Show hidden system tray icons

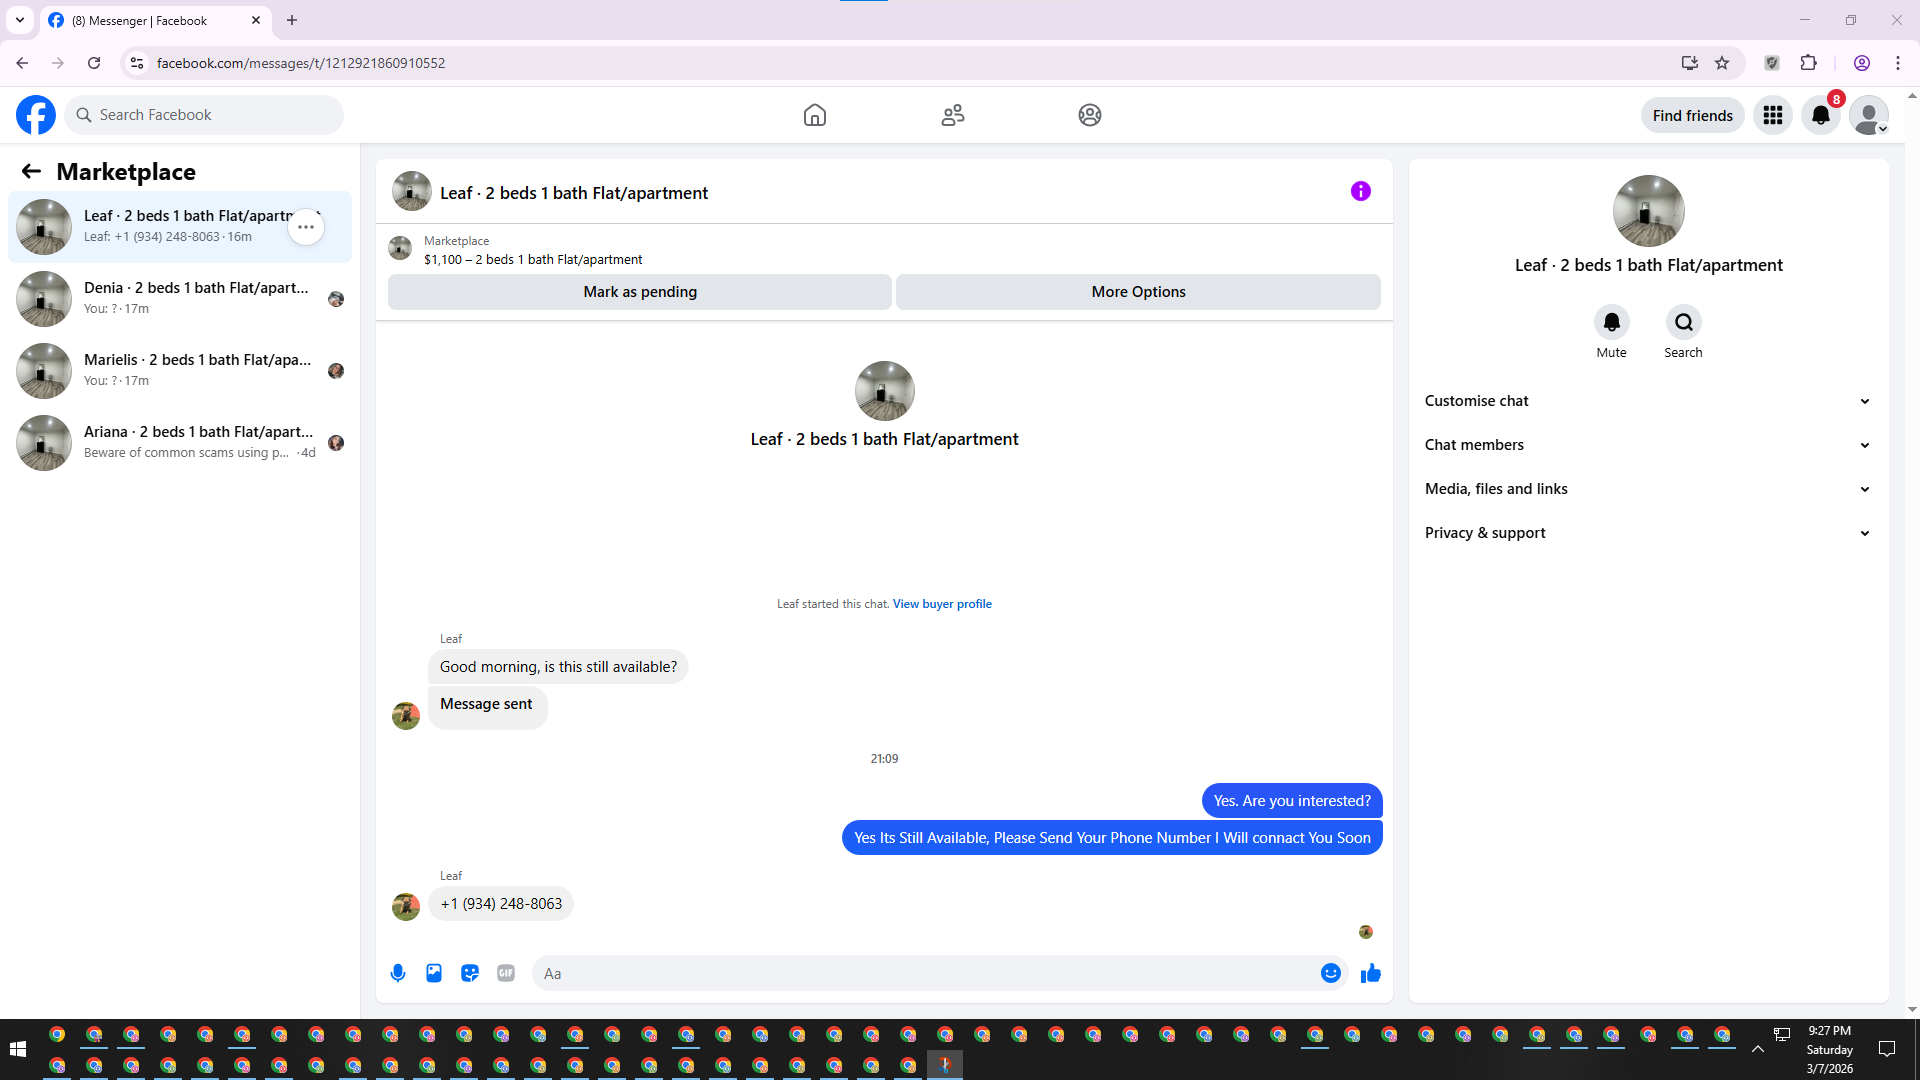pyautogui.click(x=1758, y=1049)
